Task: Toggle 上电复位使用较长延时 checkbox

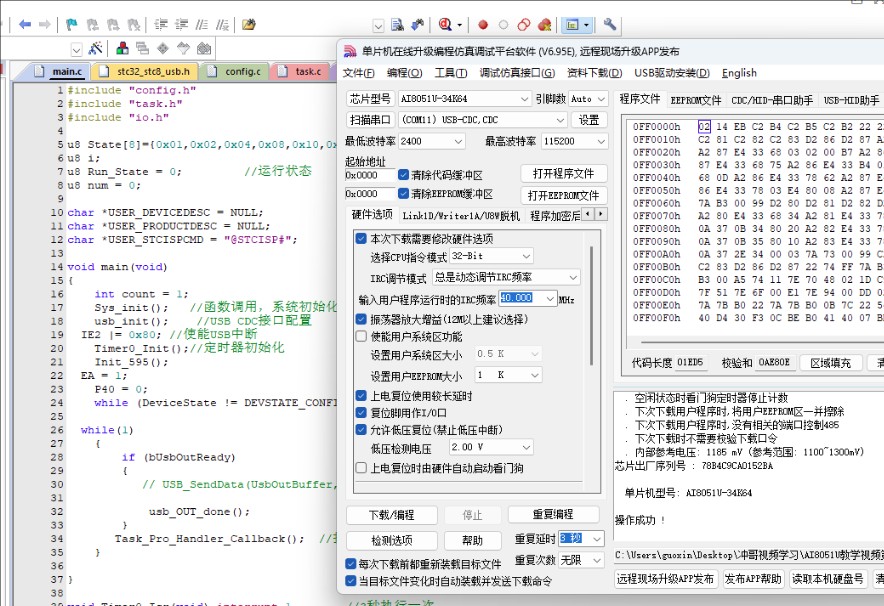Action: 361,396
